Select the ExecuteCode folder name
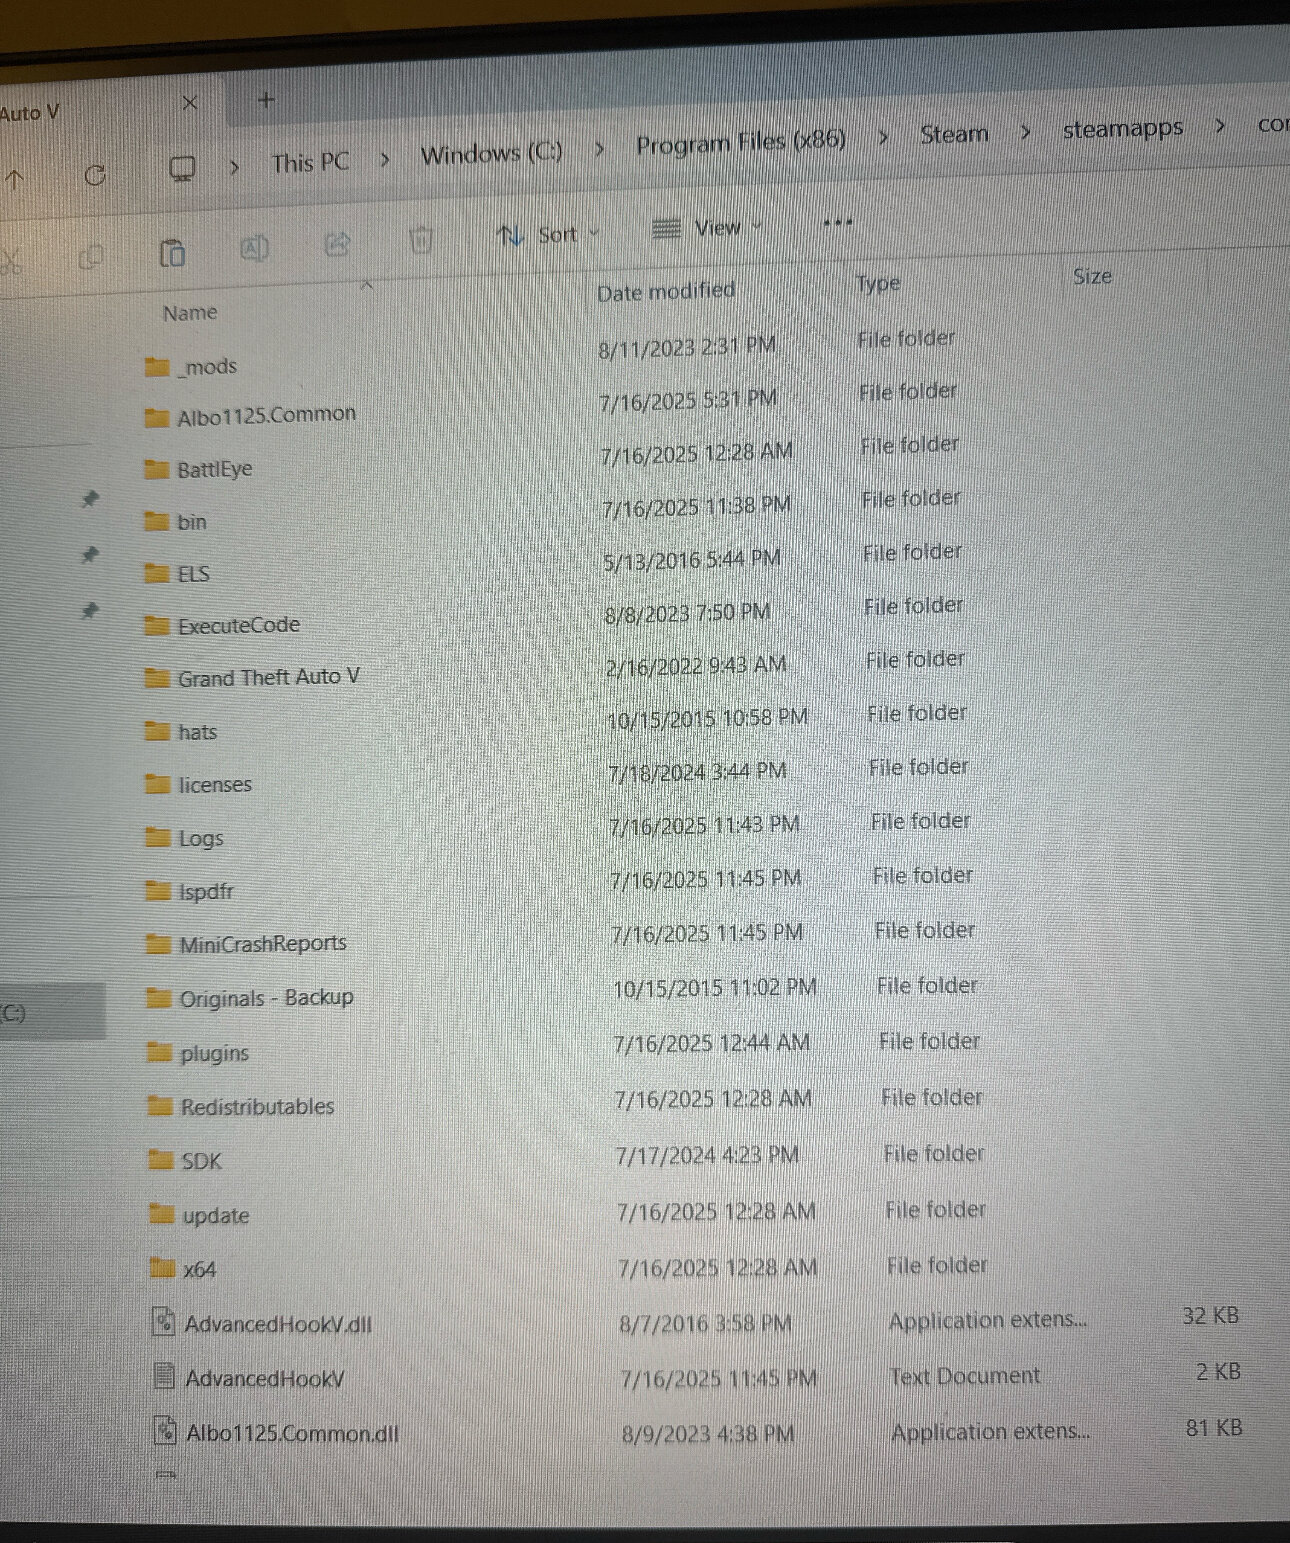The image size is (1290, 1543). [239, 626]
